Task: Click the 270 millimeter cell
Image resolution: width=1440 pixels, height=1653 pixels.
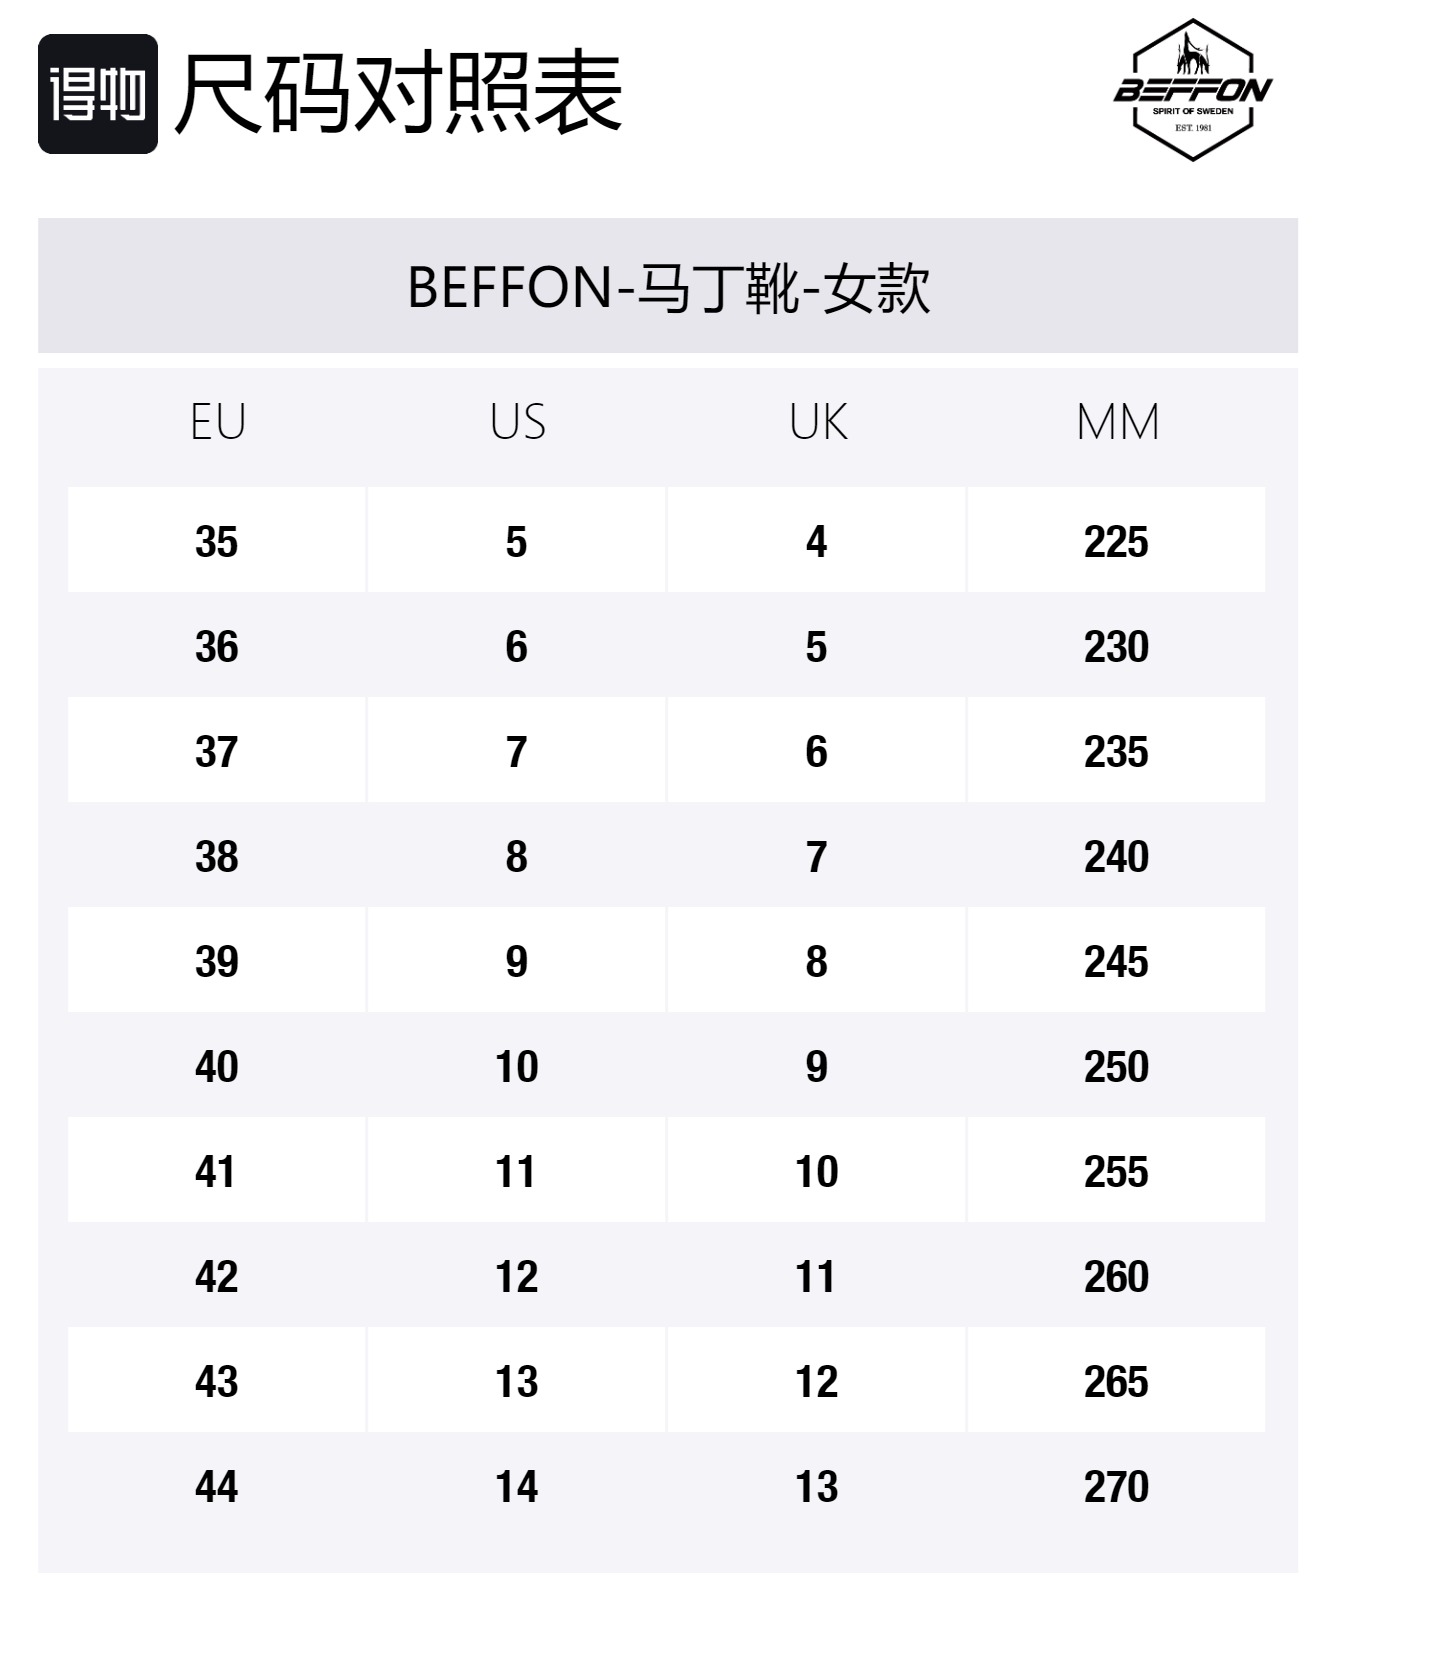Action: pos(1116,1486)
